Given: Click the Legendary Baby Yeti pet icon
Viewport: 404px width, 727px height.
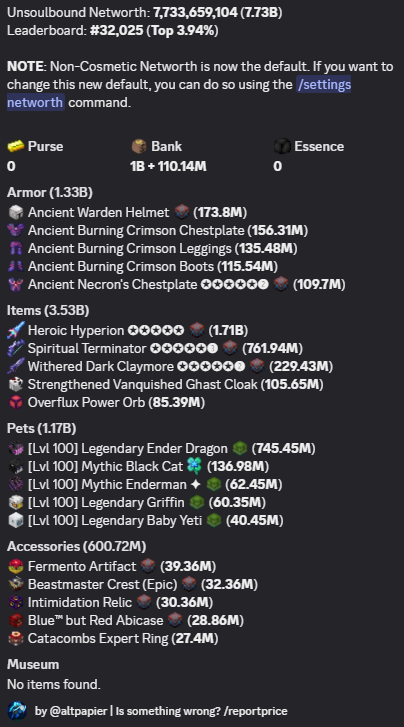Looking at the screenshot, I should point(16,521).
